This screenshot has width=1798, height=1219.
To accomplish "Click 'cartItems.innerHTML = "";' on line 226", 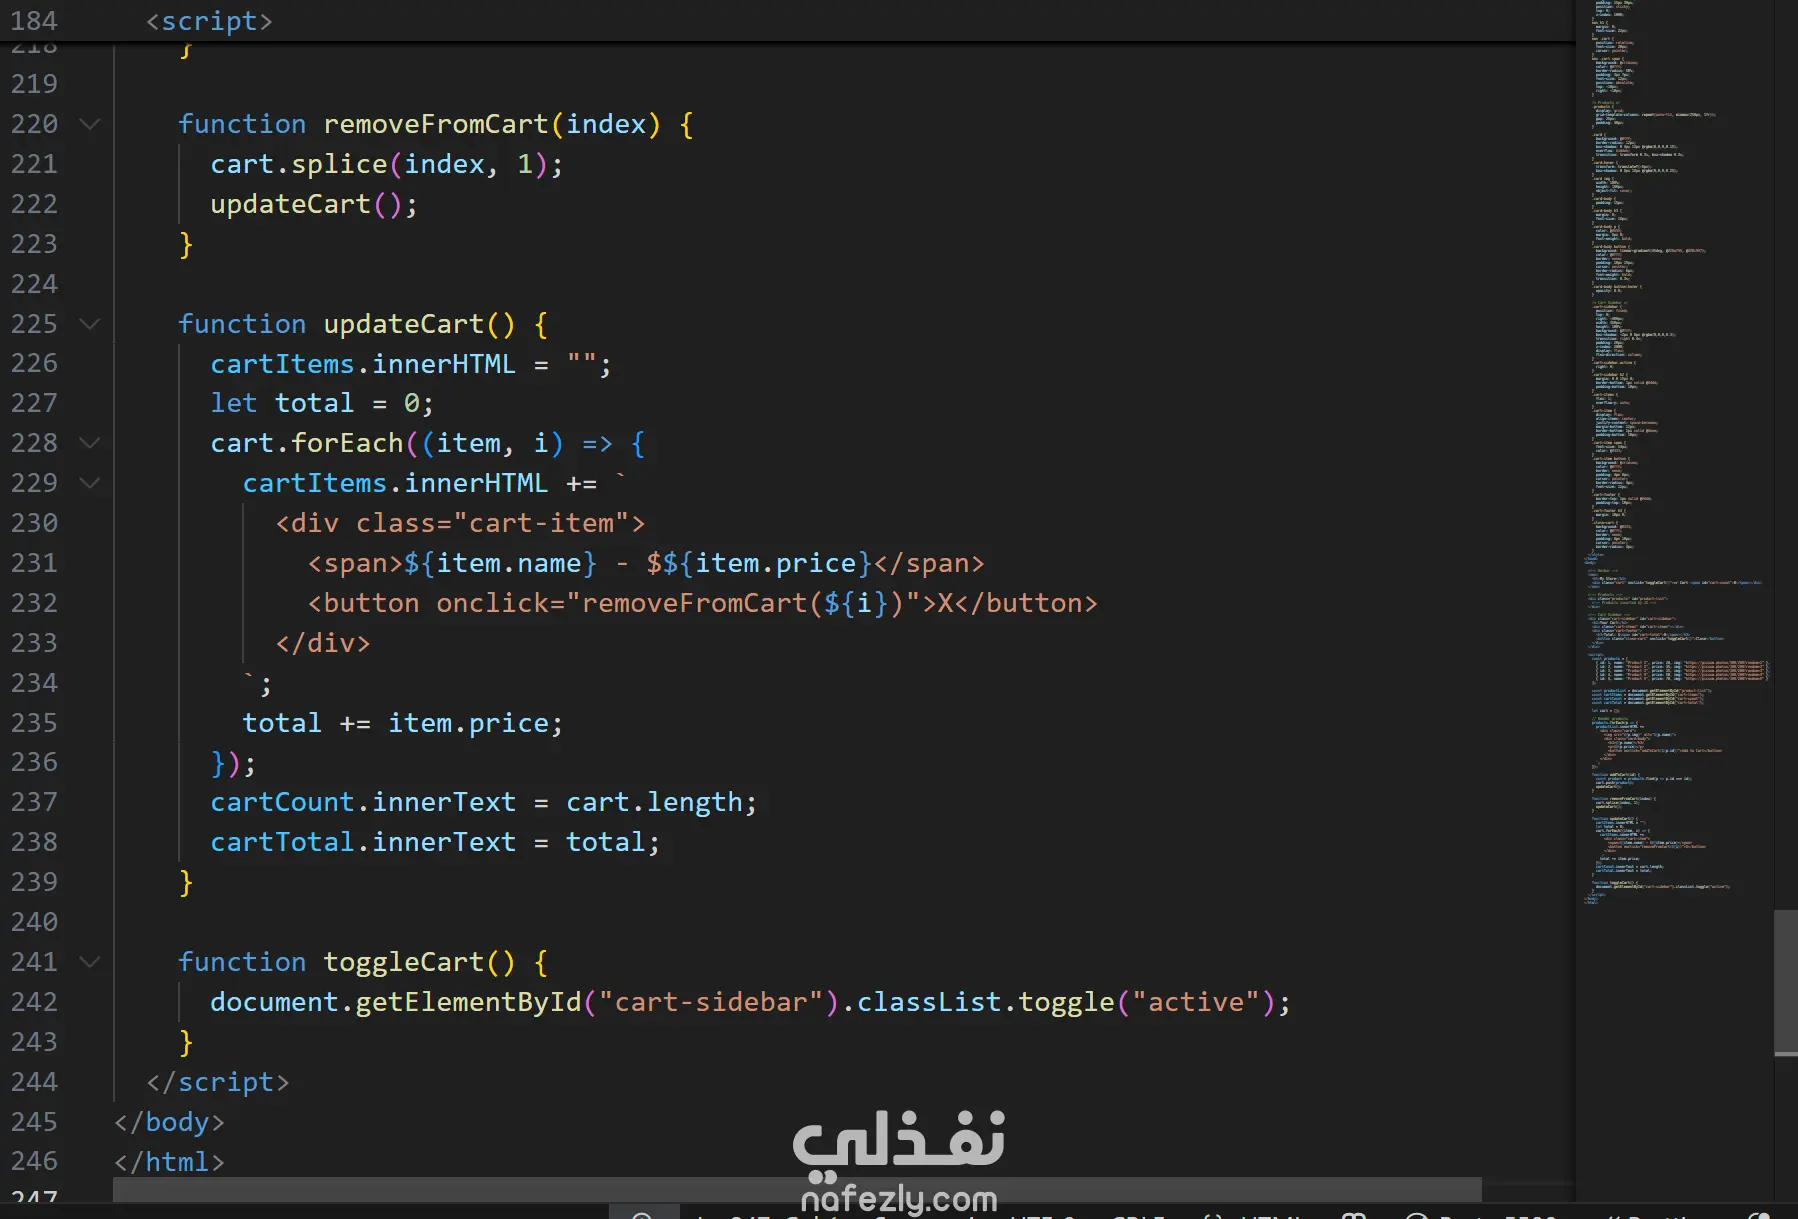I will coord(411,364).
